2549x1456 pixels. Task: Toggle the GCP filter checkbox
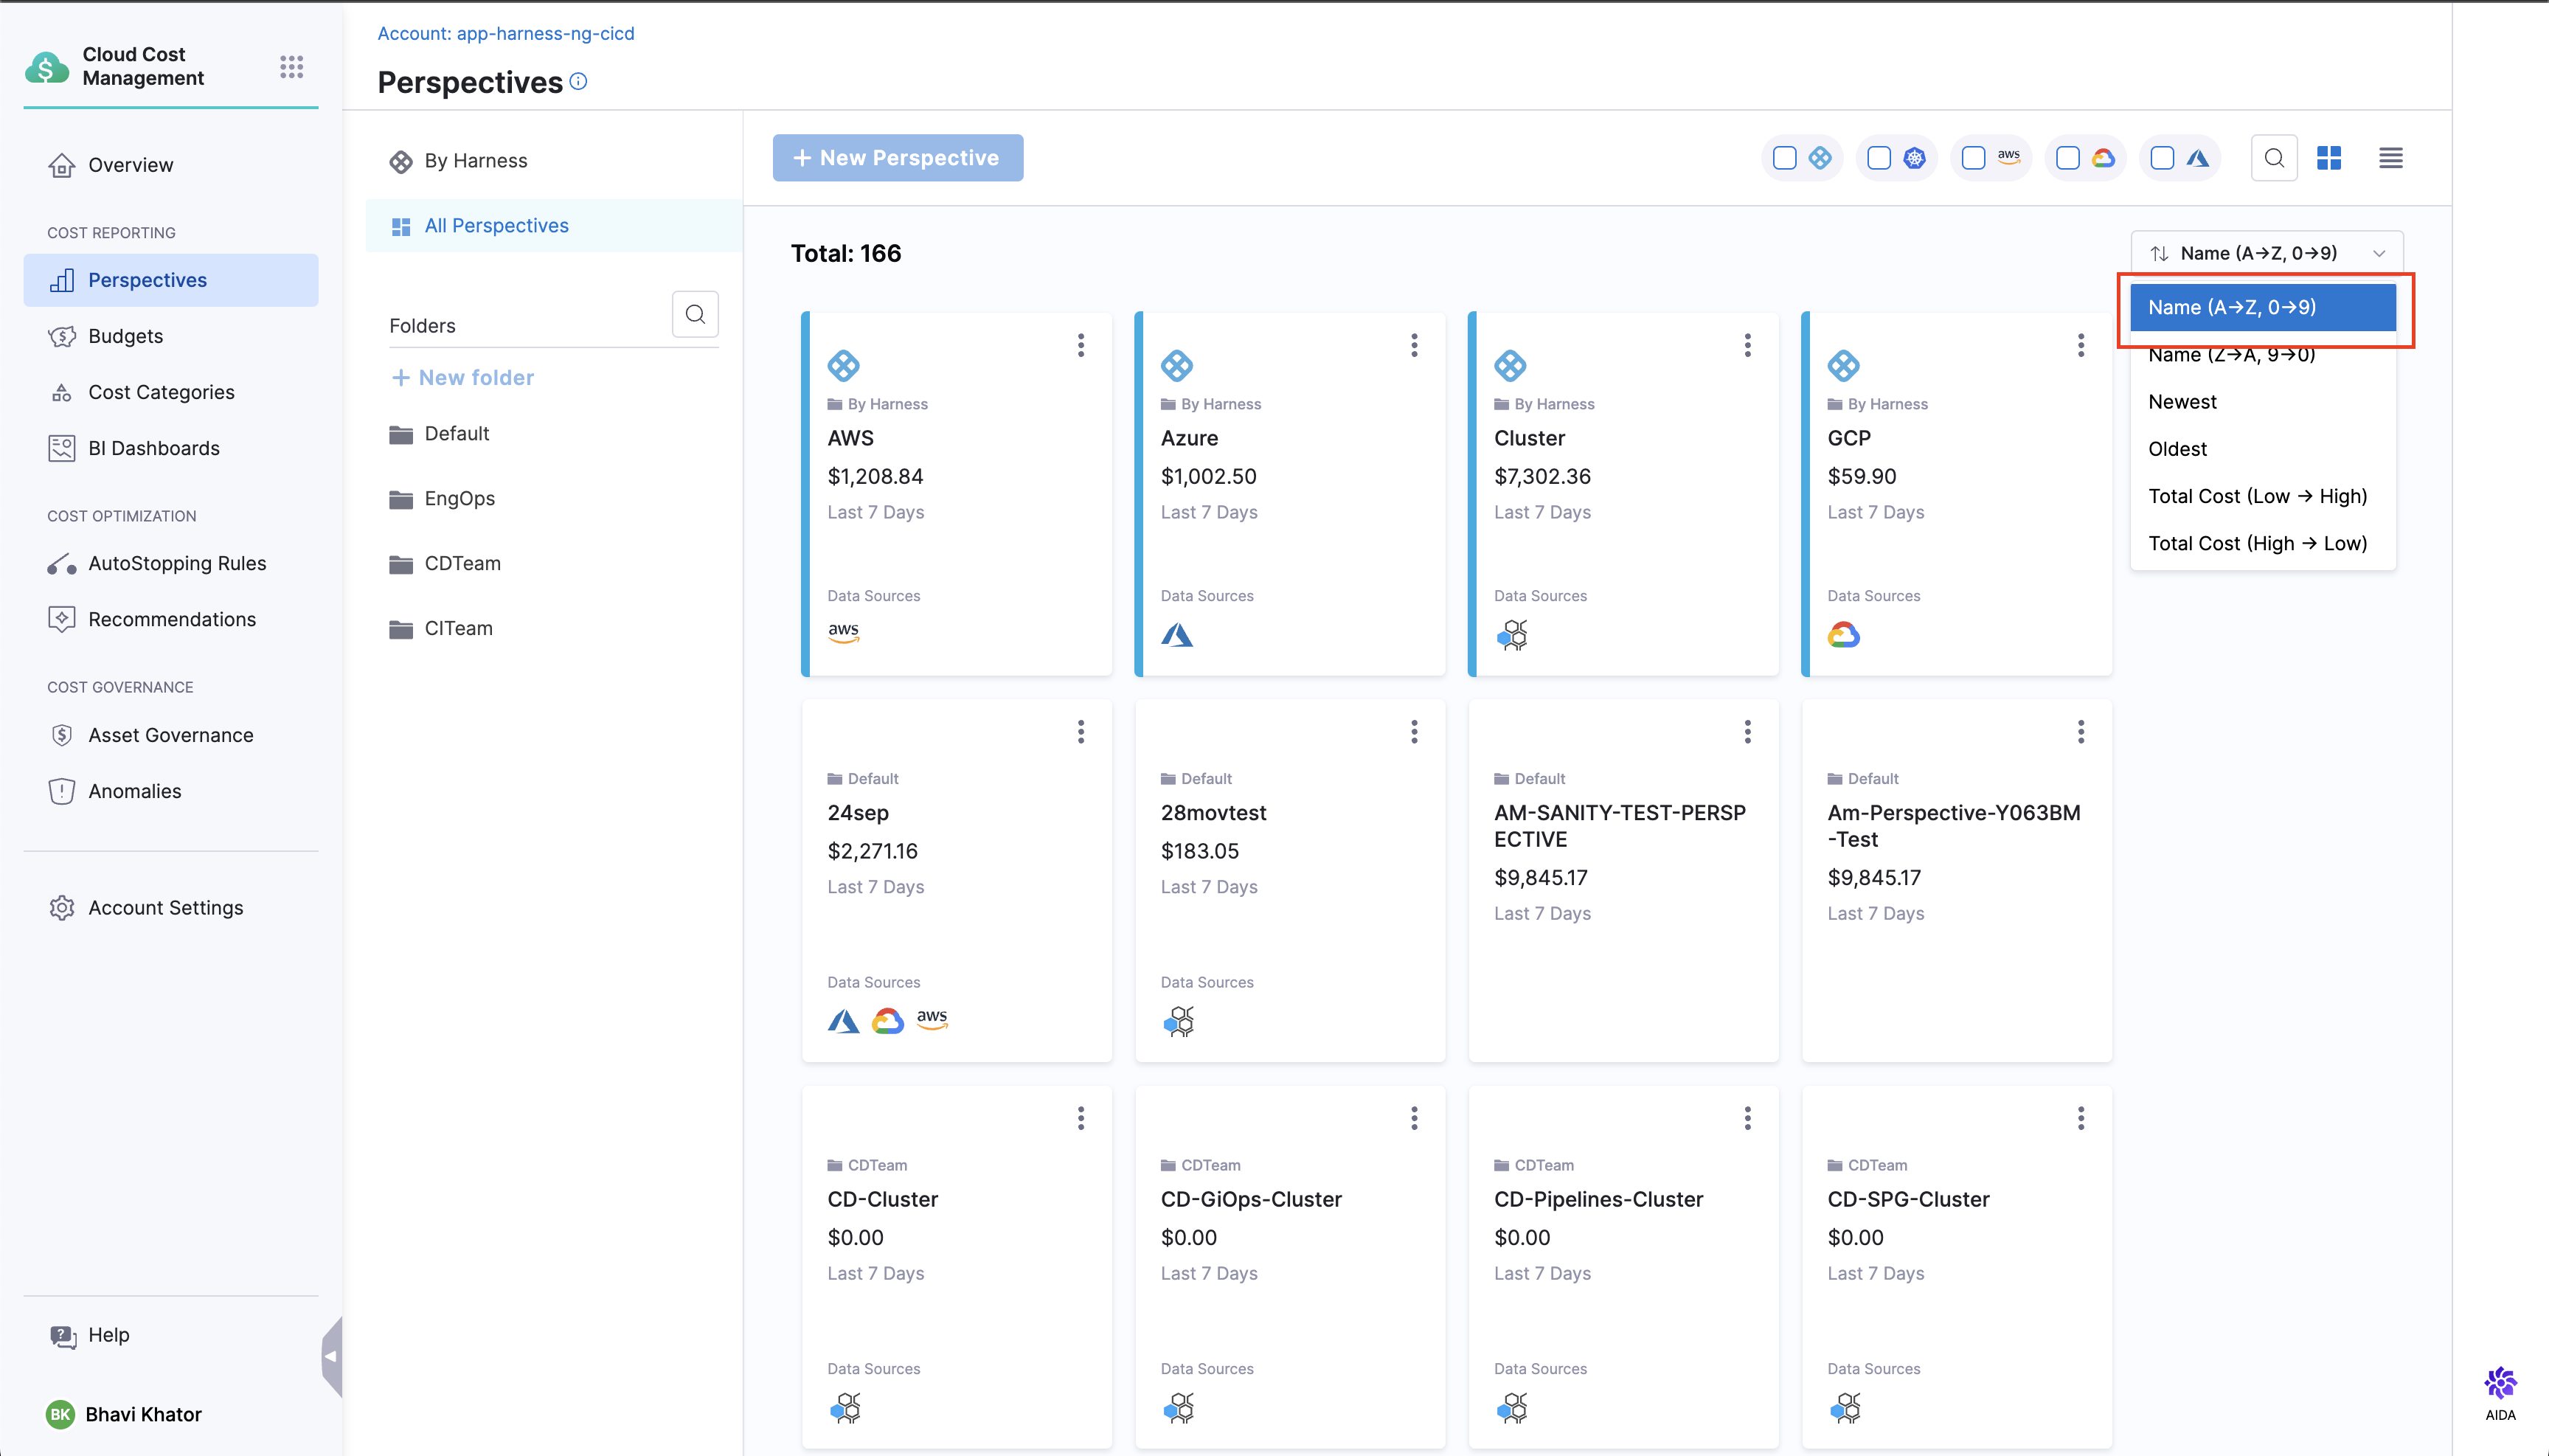tap(2068, 158)
